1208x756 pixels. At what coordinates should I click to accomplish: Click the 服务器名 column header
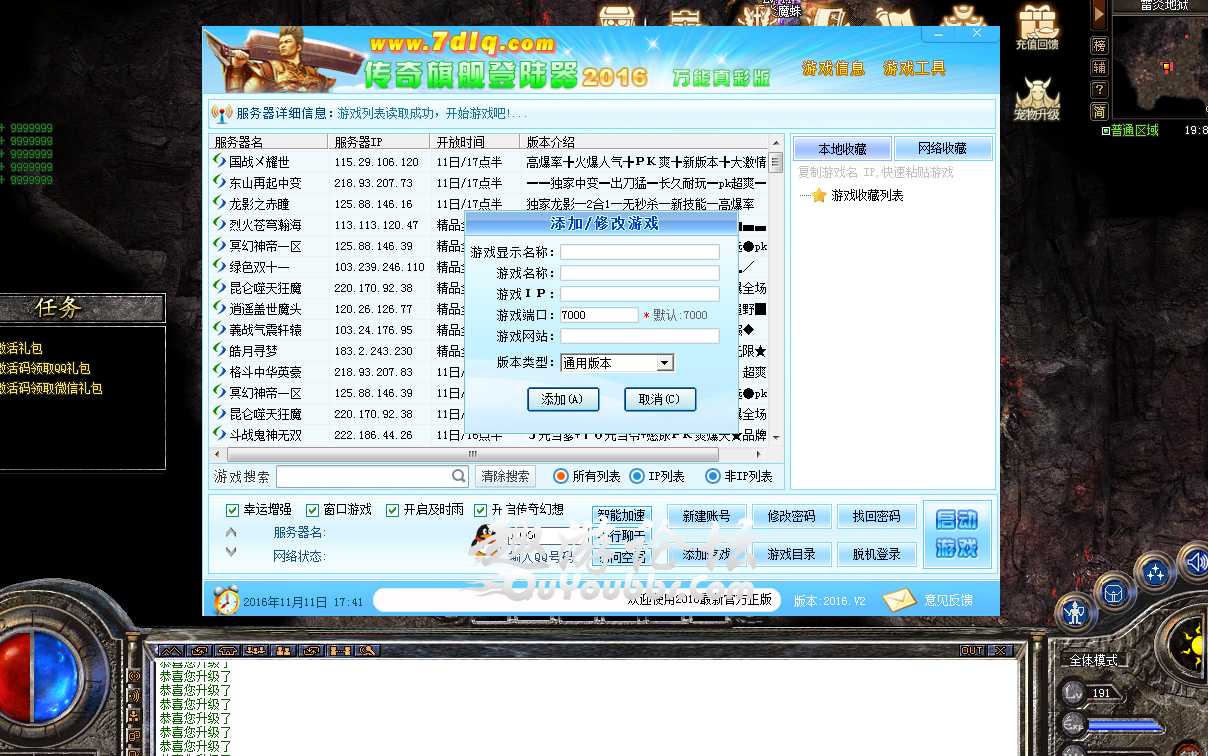click(268, 142)
